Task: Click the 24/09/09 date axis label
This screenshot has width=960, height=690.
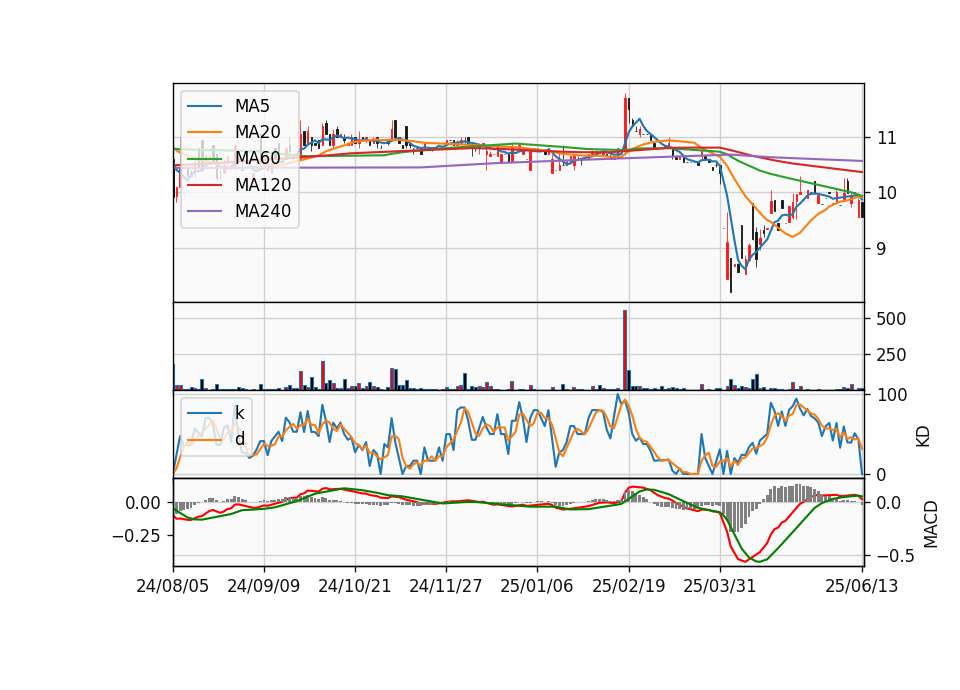Action: pos(264,586)
